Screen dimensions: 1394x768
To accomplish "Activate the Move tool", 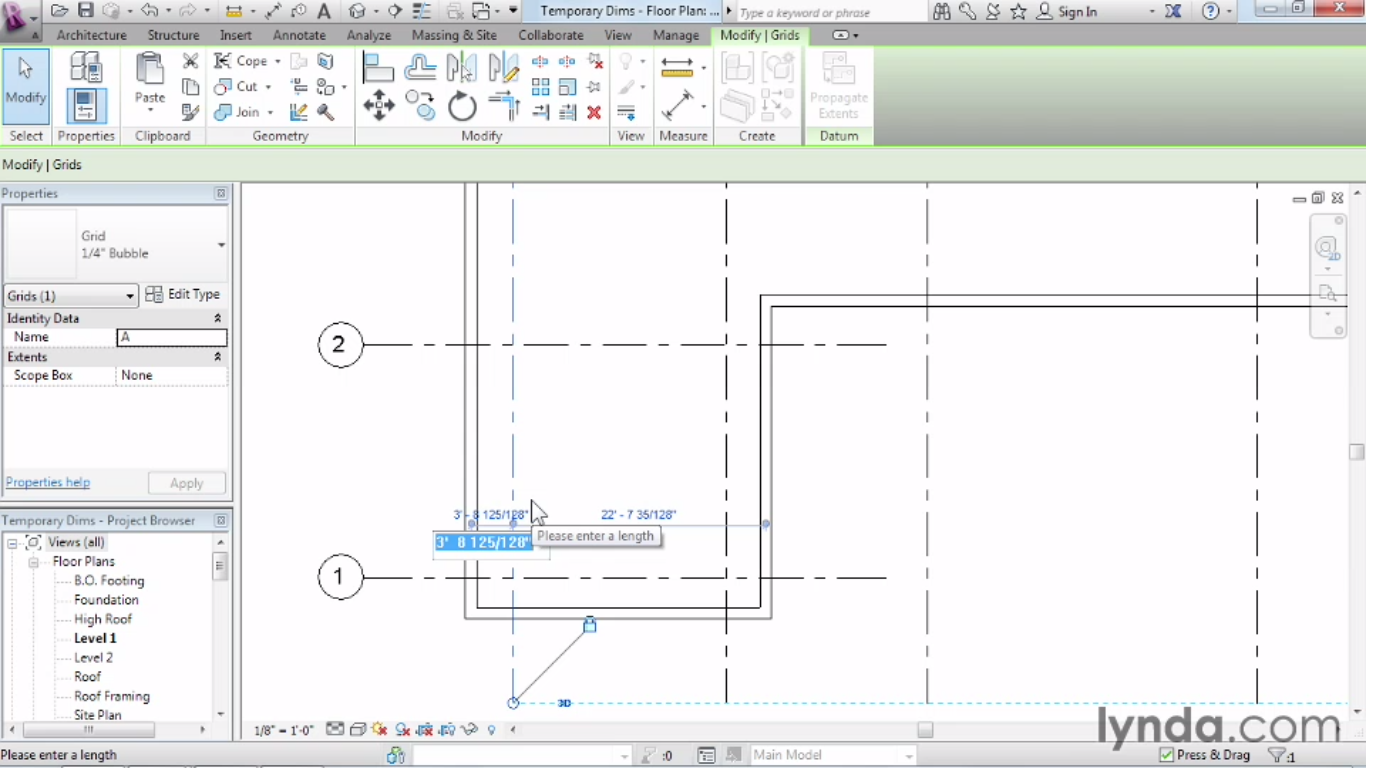I will coord(378,105).
